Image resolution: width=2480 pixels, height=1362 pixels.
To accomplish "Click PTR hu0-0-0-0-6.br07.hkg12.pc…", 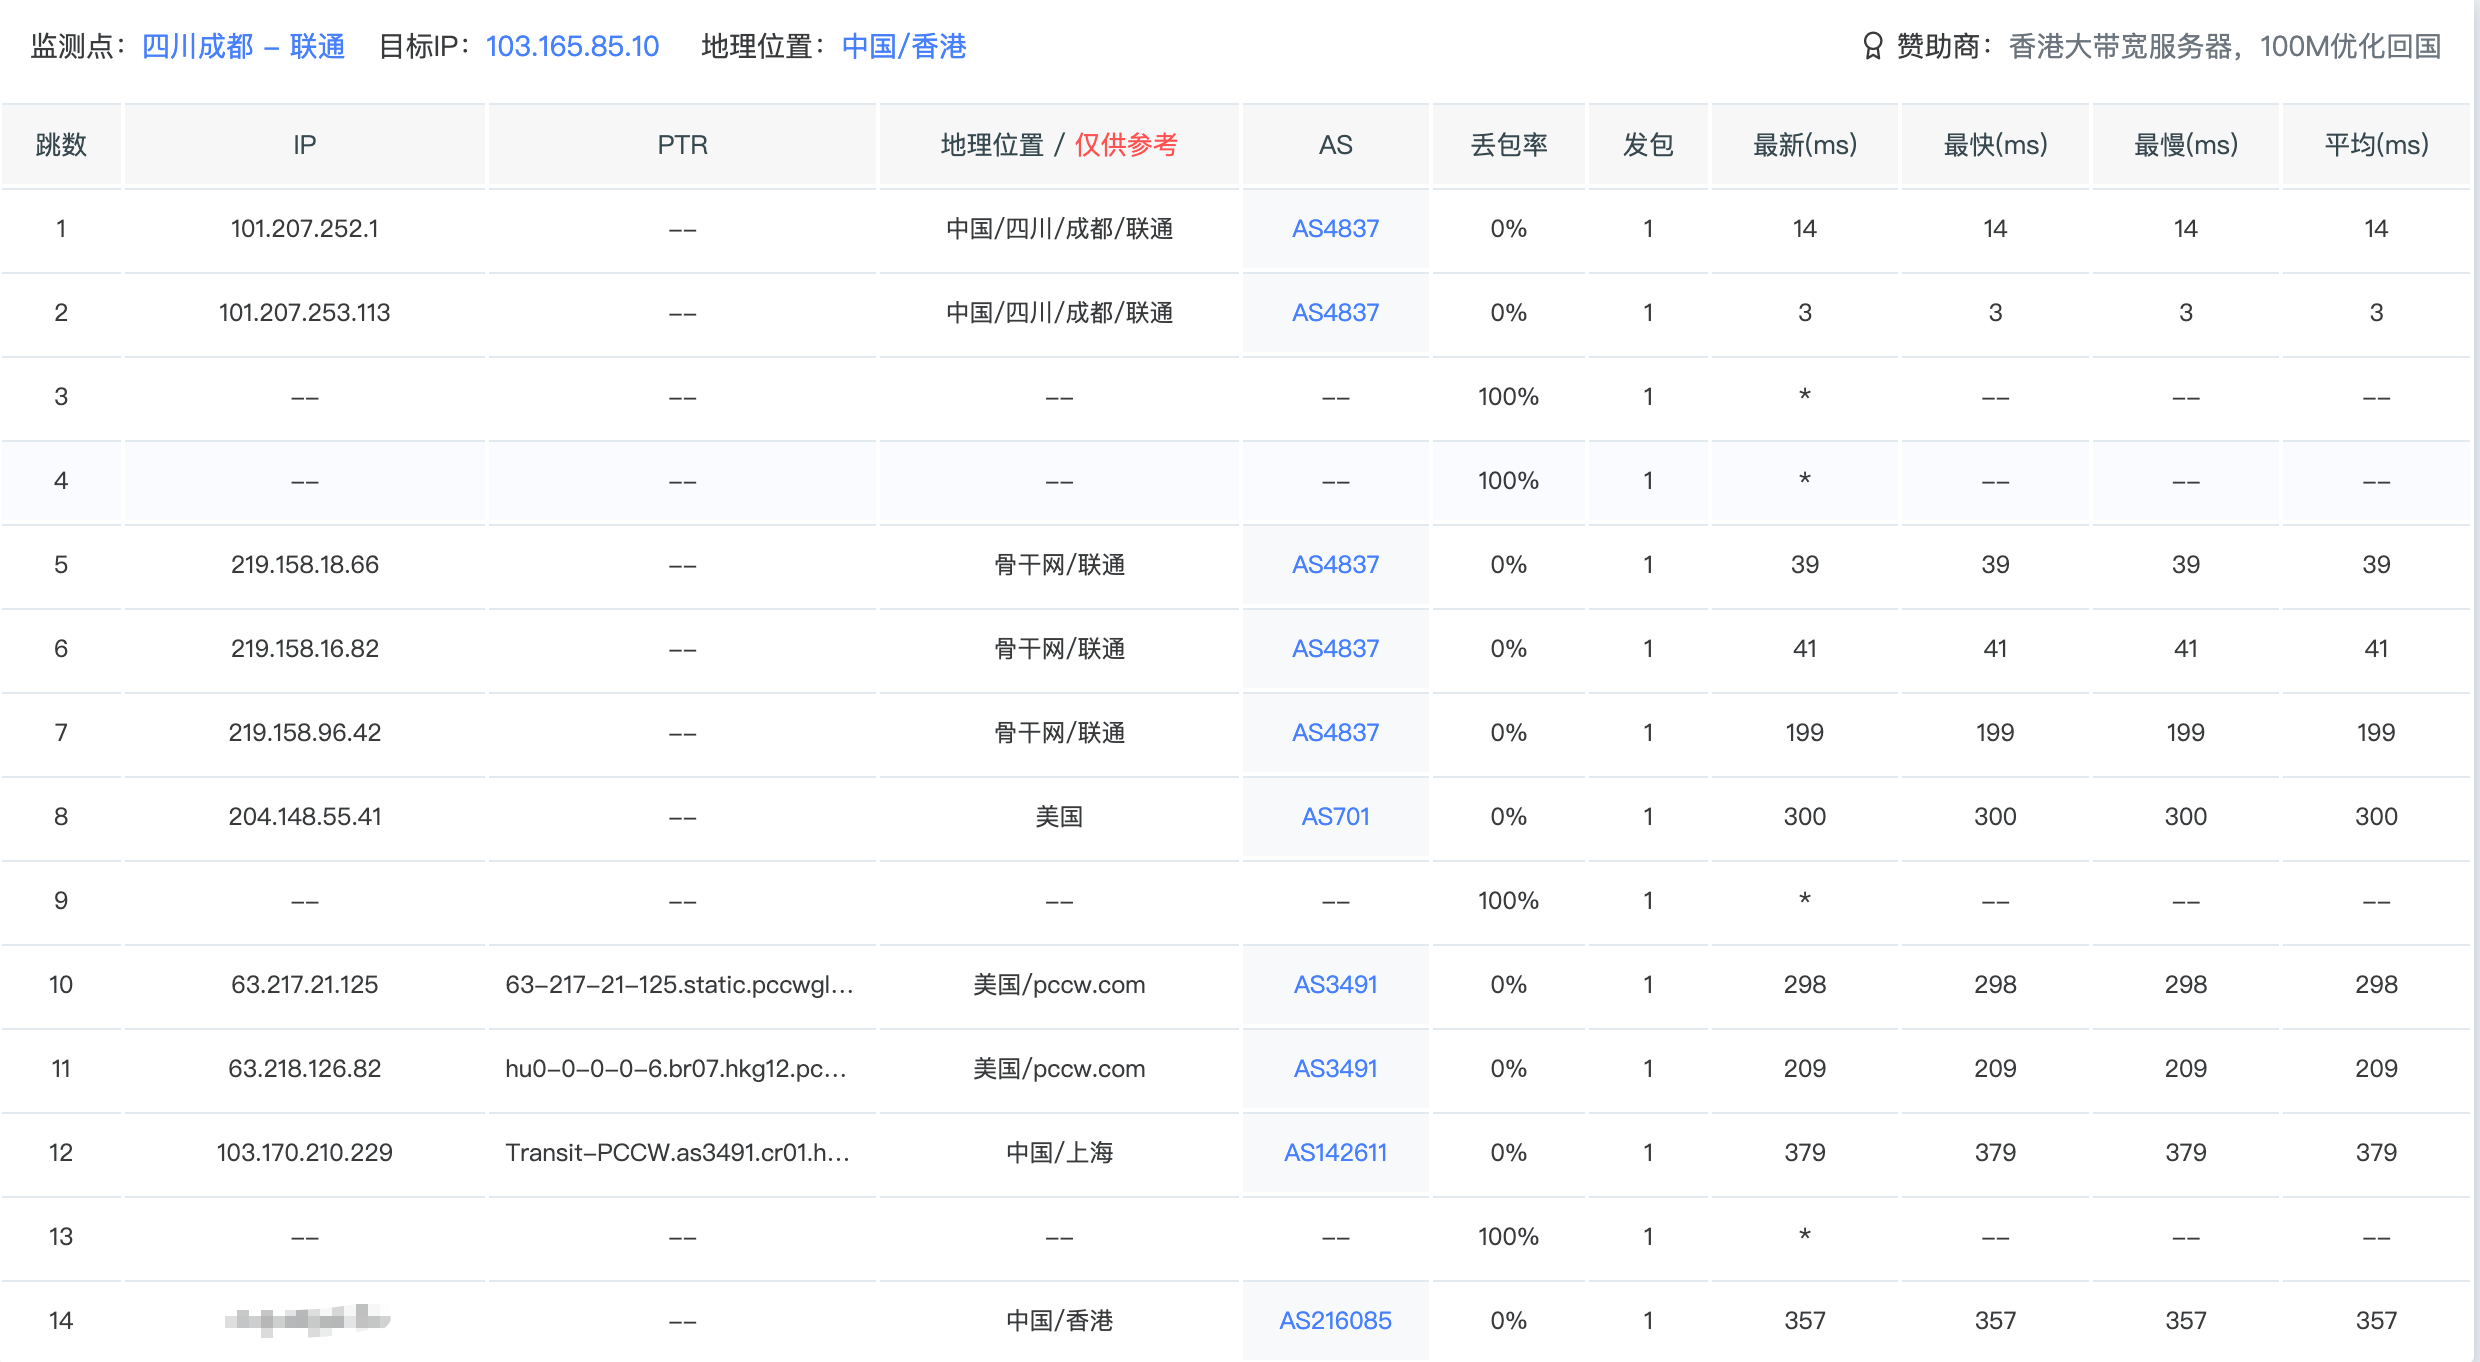I will click(677, 1069).
